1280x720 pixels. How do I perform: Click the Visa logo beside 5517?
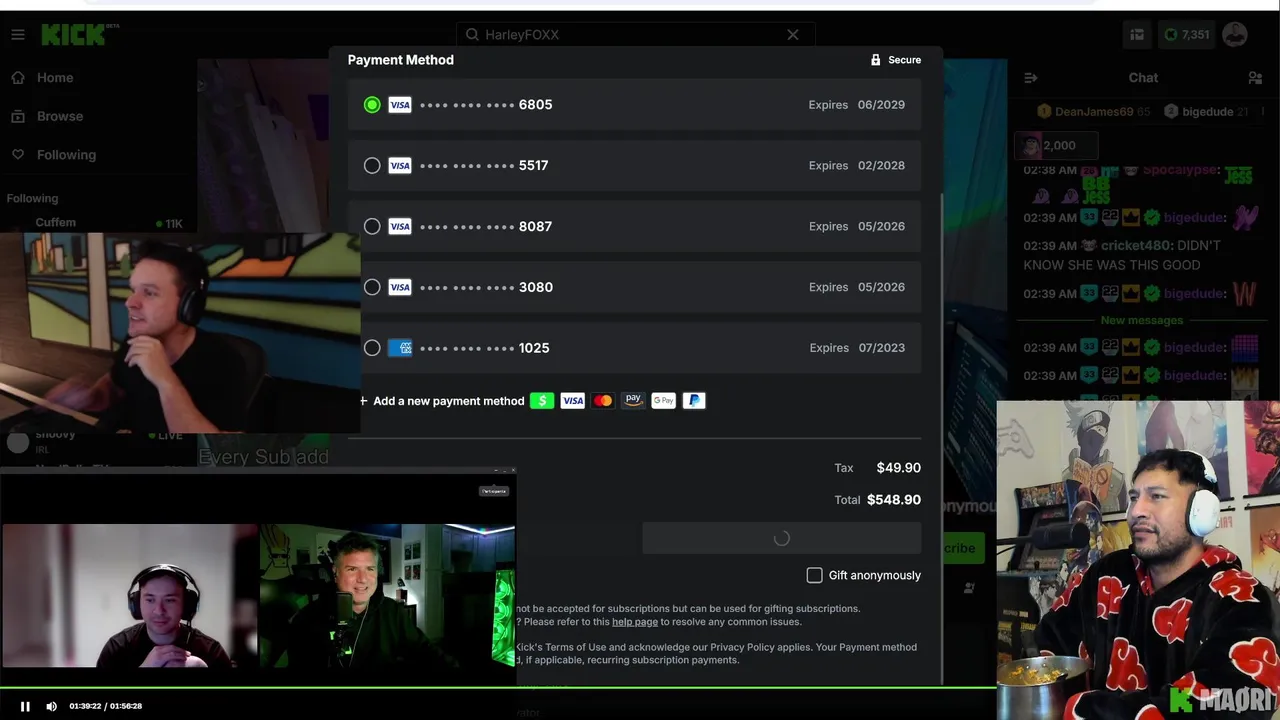click(x=400, y=166)
